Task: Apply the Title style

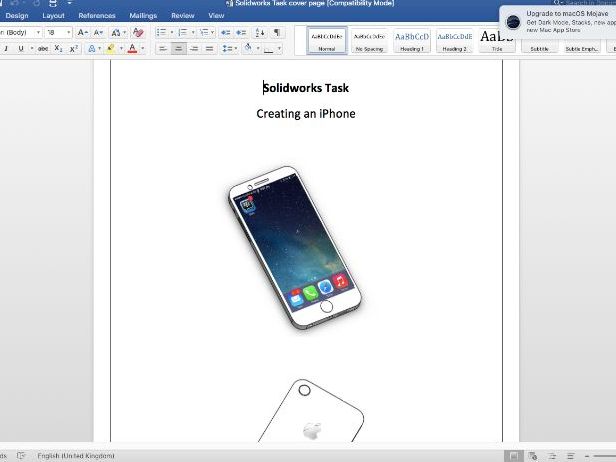Action: (497, 40)
